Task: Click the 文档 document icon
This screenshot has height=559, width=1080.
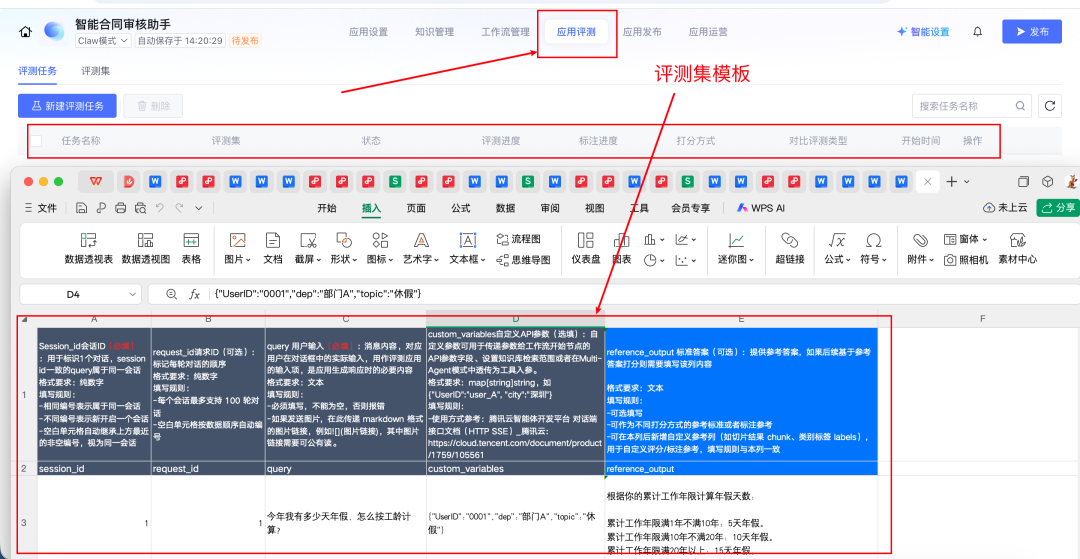Action: coord(273,249)
